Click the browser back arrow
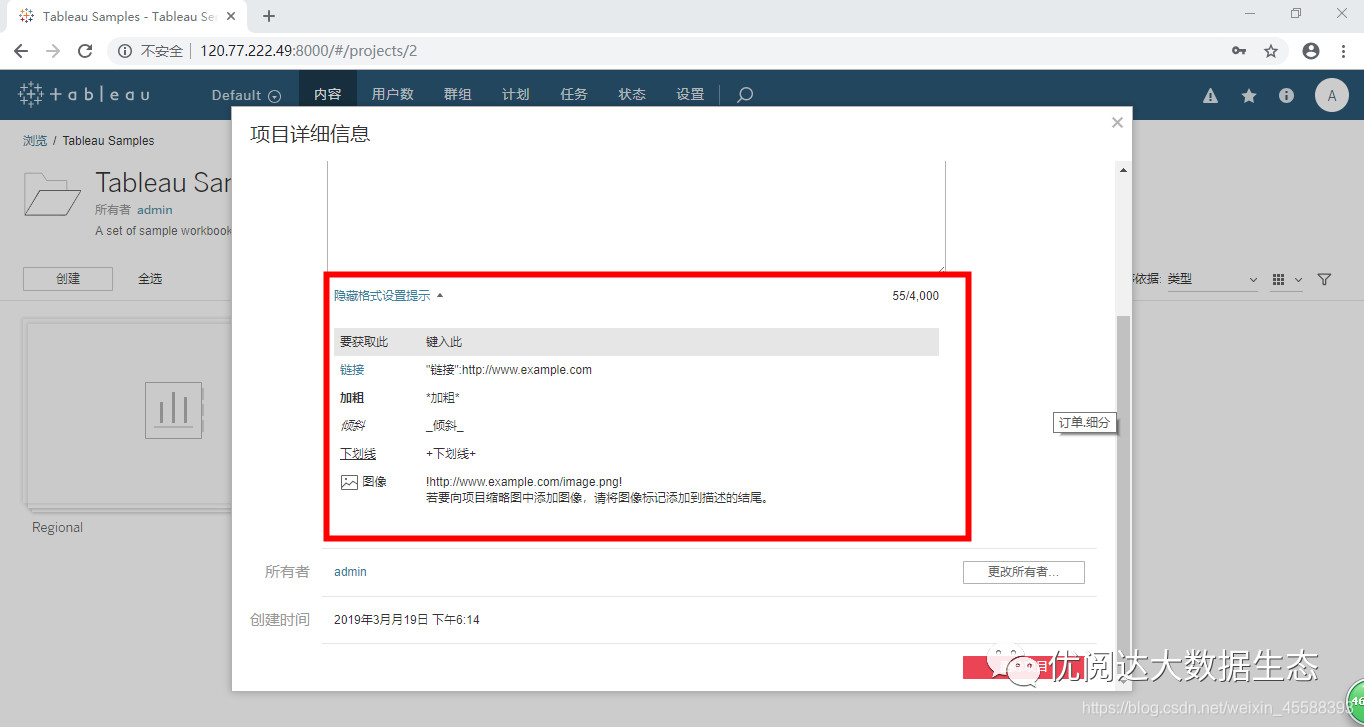The image size is (1364, 727). coord(21,51)
